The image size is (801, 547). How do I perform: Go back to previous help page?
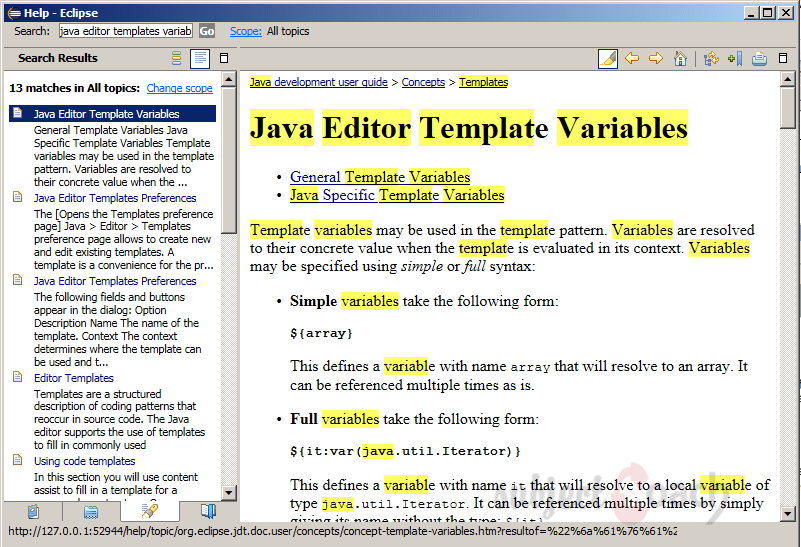[x=632, y=59]
